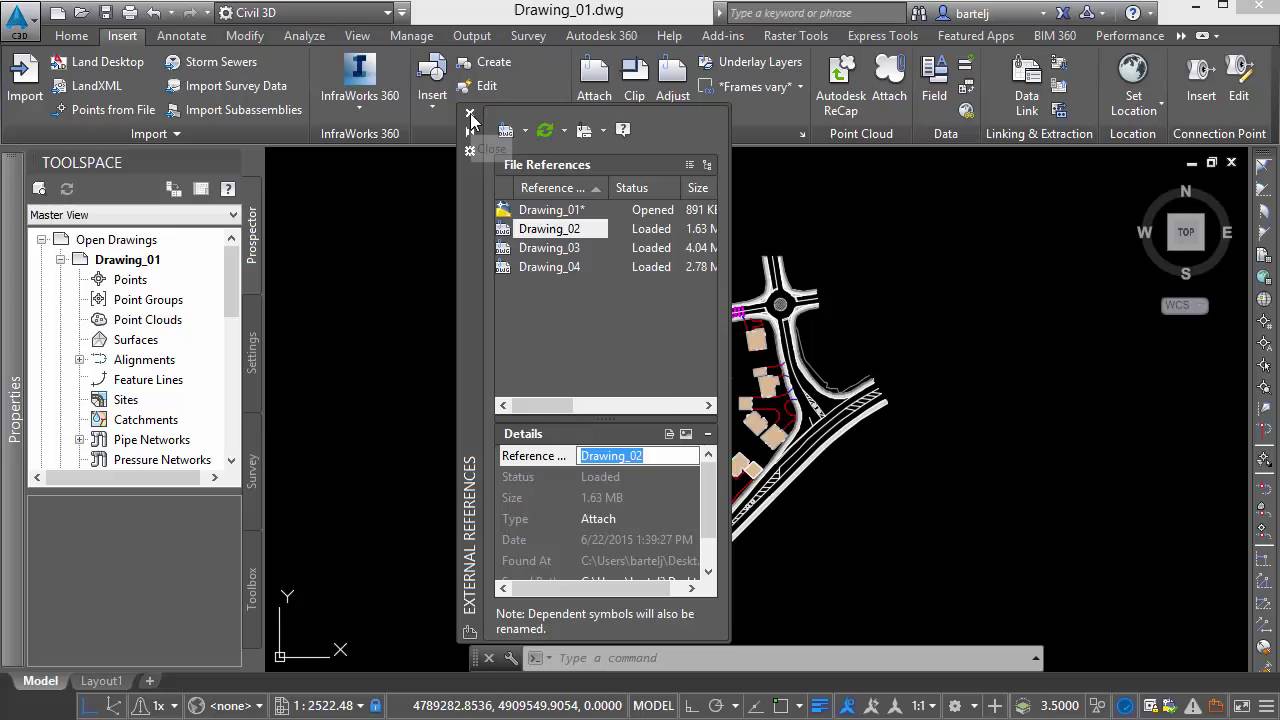This screenshot has height=720, width=1280.
Task: Collapse the Drawing_01 tree node
Action: click(x=60, y=259)
